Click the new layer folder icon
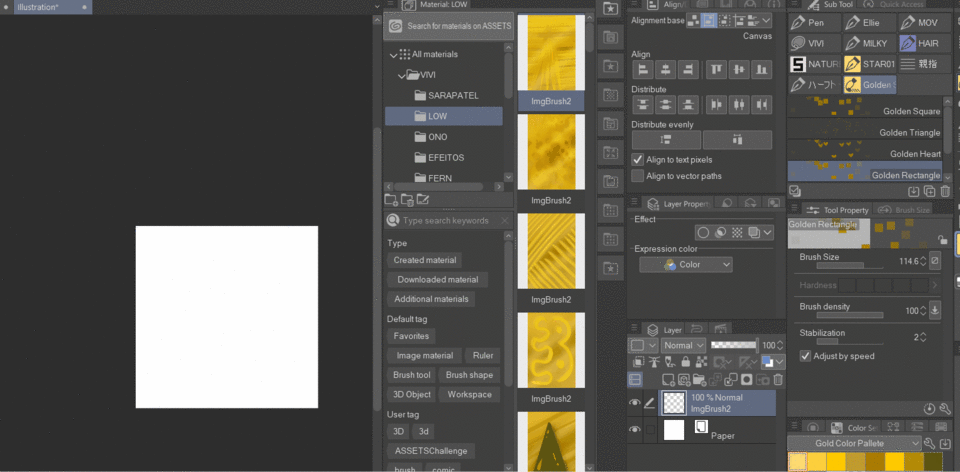Viewport: 960px width, 472px height. [x=699, y=380]
